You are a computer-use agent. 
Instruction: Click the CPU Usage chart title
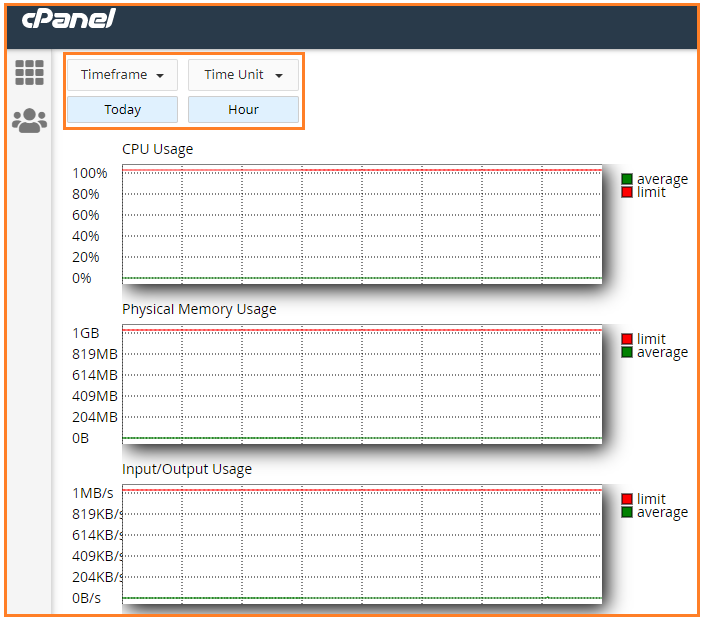click(x=158, y=149)
